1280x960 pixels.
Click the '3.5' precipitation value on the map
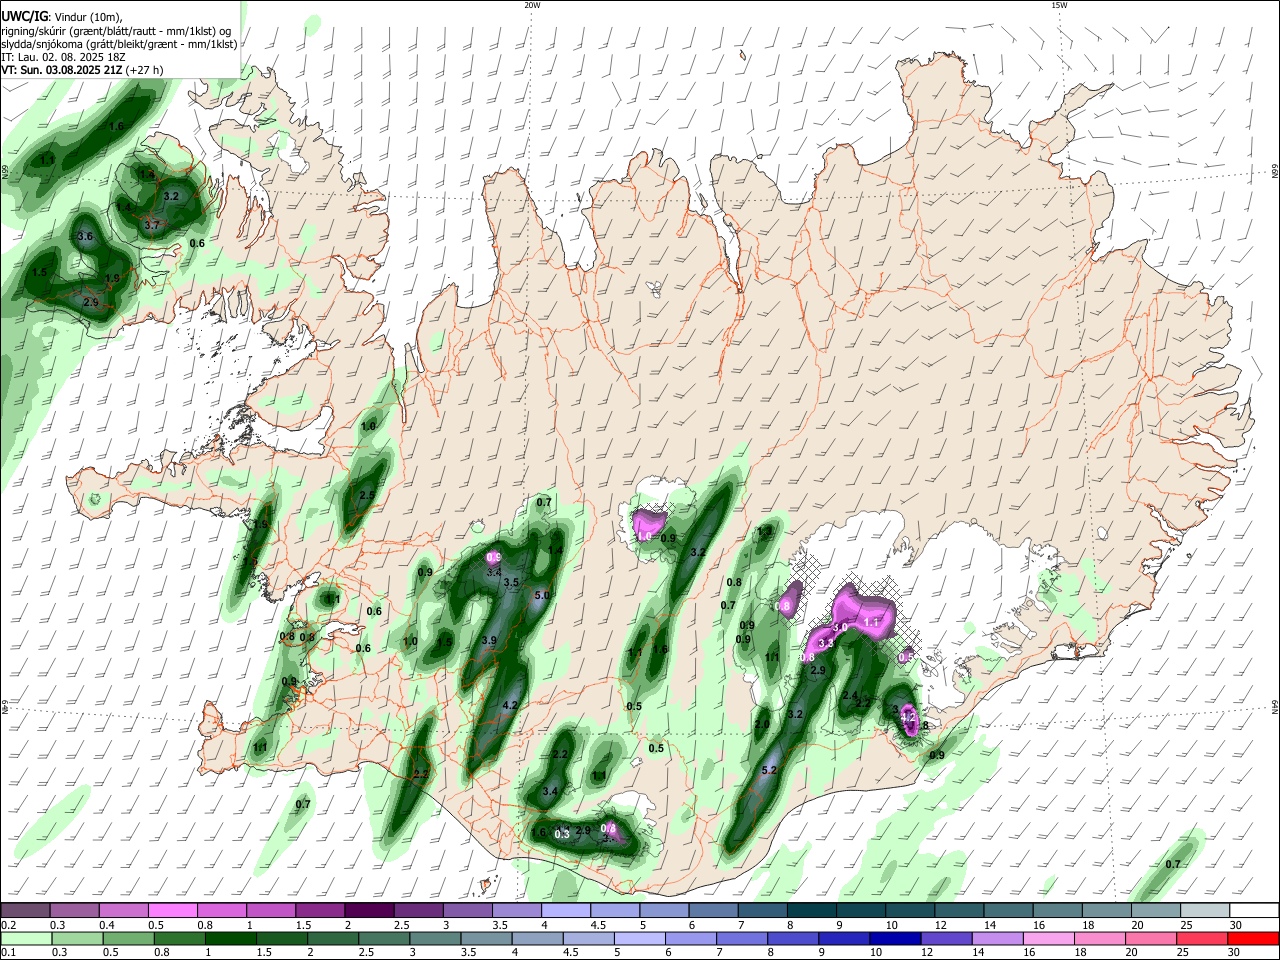[x=511, y=582]
